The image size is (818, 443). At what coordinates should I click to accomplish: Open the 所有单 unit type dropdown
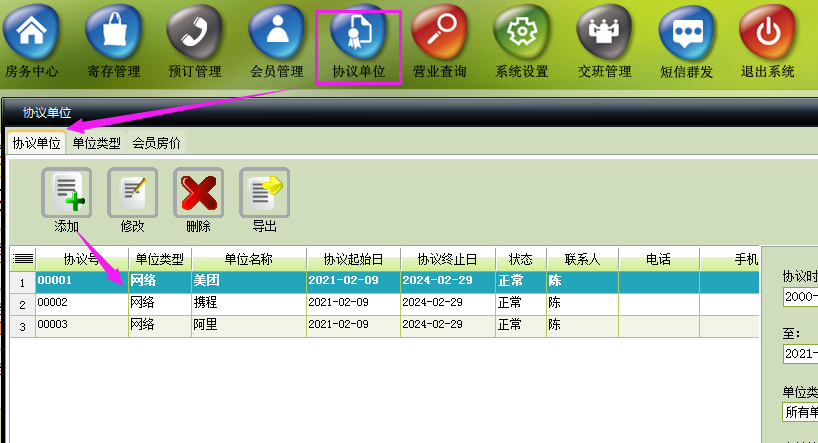[800, 412]
